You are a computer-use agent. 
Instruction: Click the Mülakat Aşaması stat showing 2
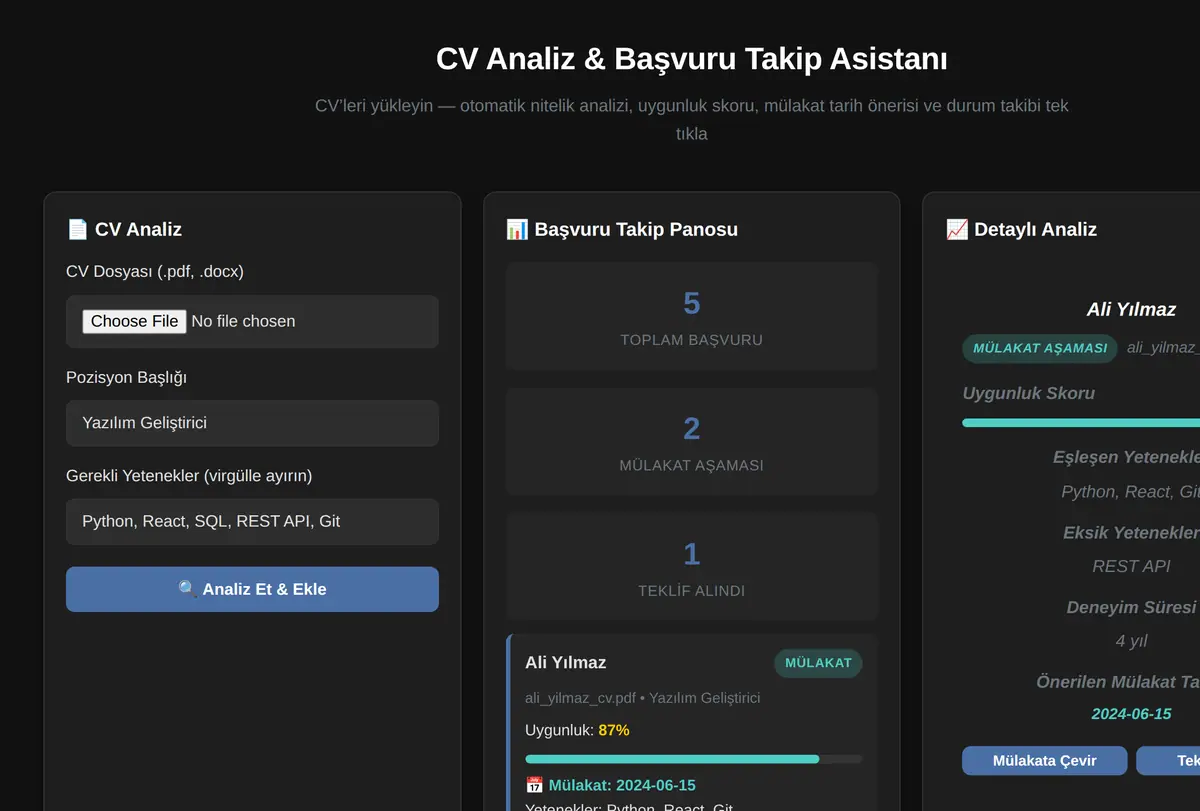tap(692, 442)
